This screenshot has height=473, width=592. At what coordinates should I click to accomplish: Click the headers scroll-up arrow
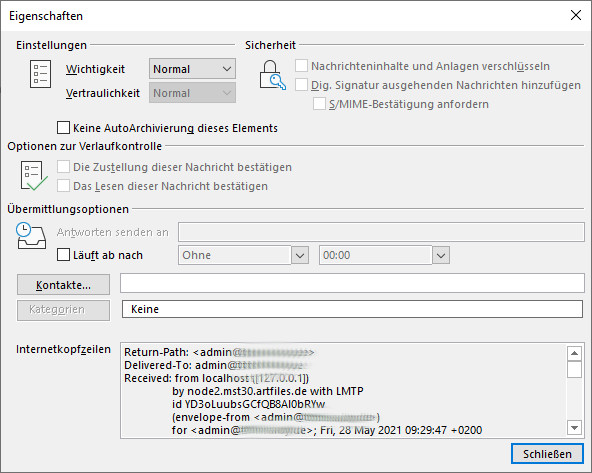click(574, 353)
